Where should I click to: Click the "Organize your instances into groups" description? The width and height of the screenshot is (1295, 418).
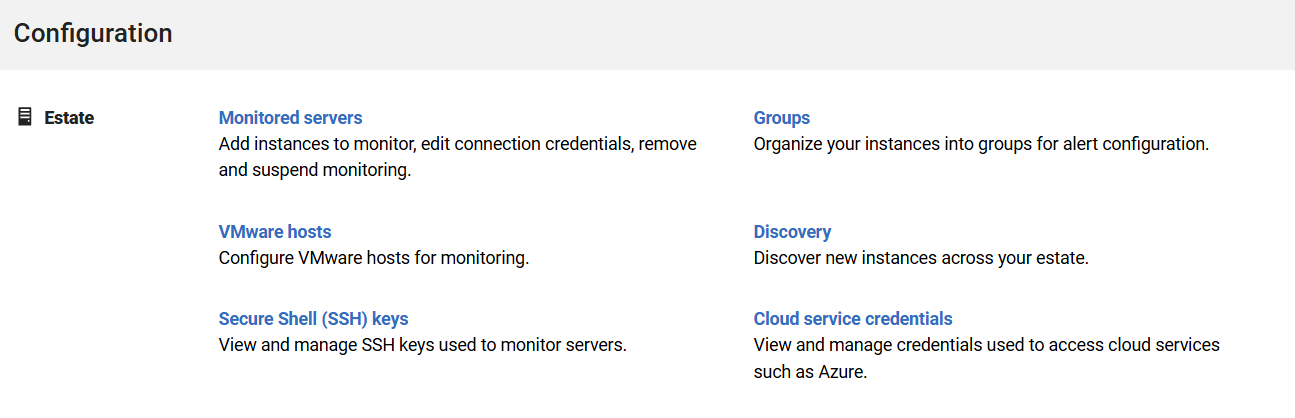[981, 144]
